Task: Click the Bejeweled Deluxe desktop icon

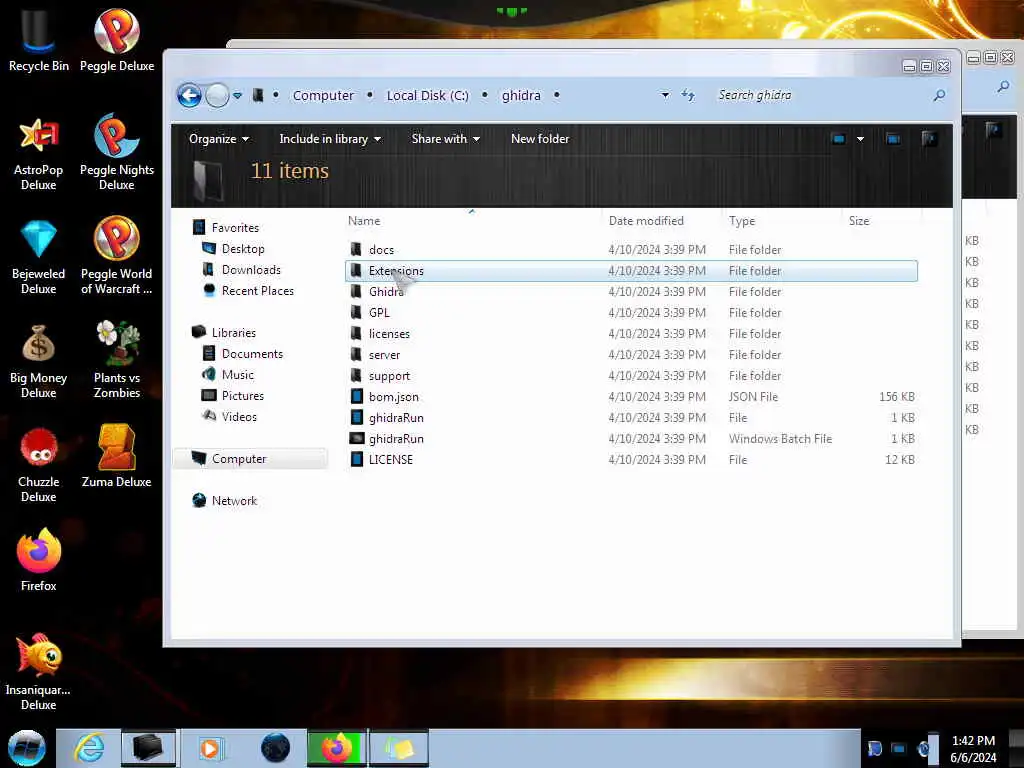Action: pyautogui.click(x=39, y=257)
